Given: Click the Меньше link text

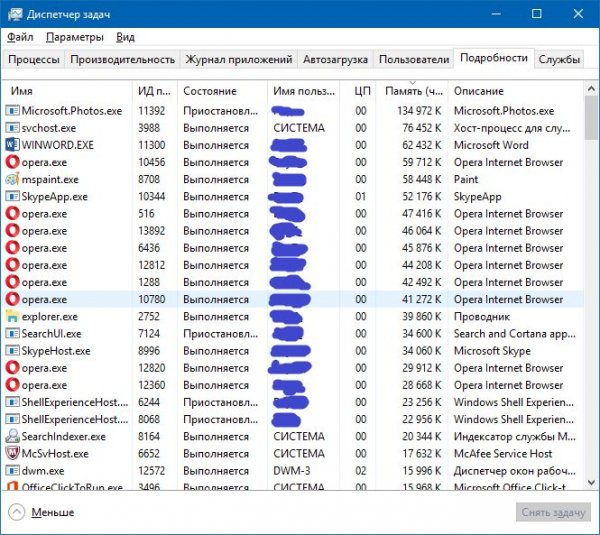Looking at the screenshot, I should click(x=53, y=512).
